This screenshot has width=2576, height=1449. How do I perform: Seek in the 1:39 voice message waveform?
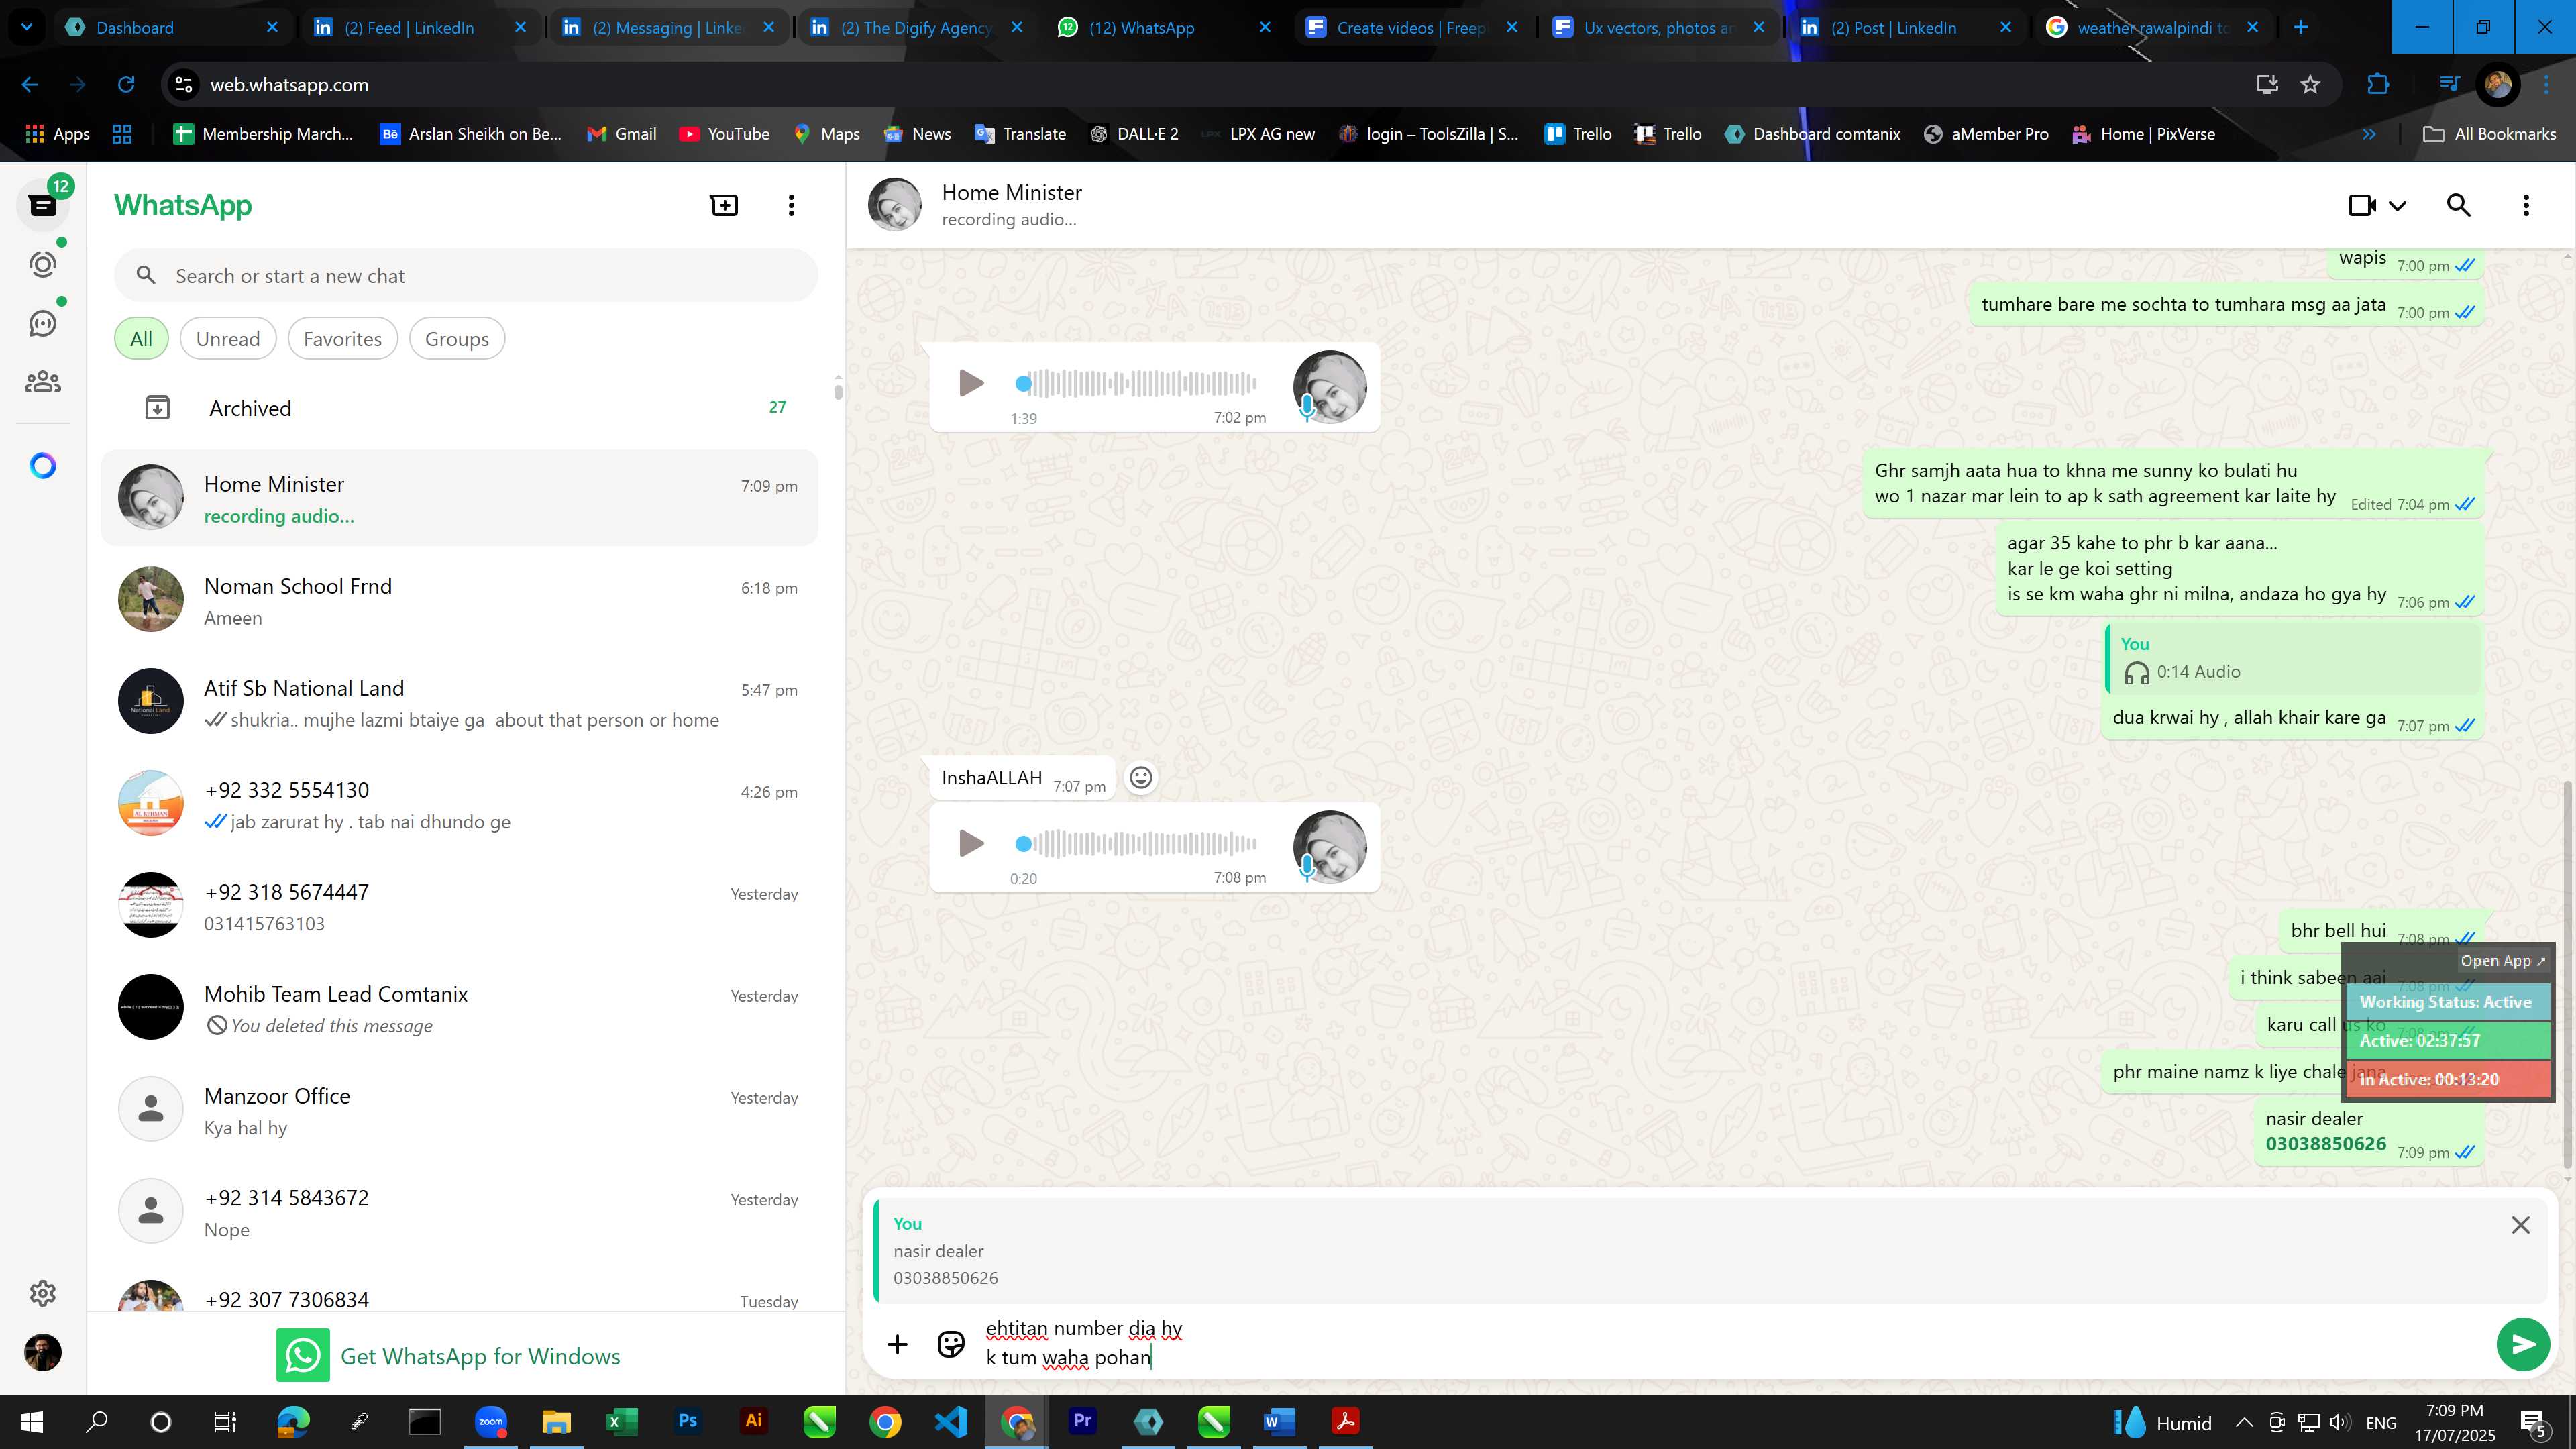[x=1136, y=383]
